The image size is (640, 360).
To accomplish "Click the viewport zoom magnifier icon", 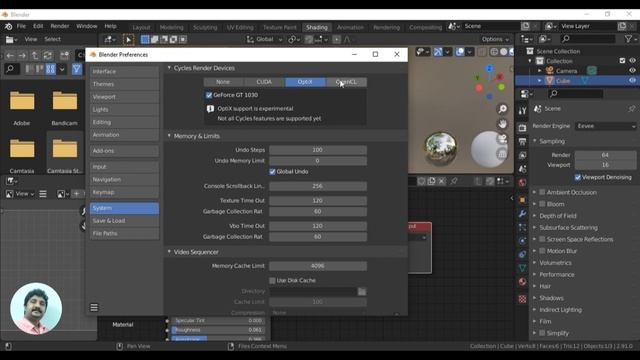I will 502,109.
